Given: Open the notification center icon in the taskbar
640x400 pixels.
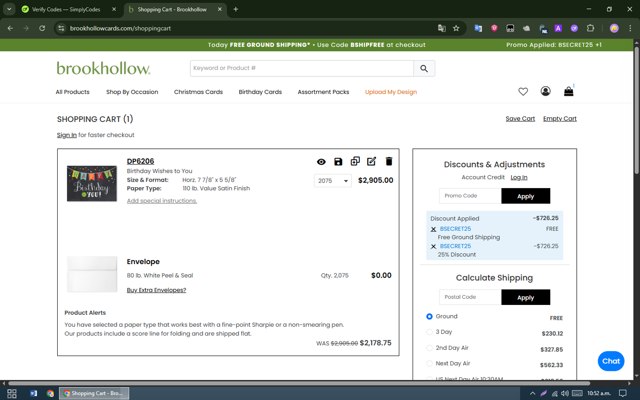Looking at the screenshot, I should [x=623, y=393].
